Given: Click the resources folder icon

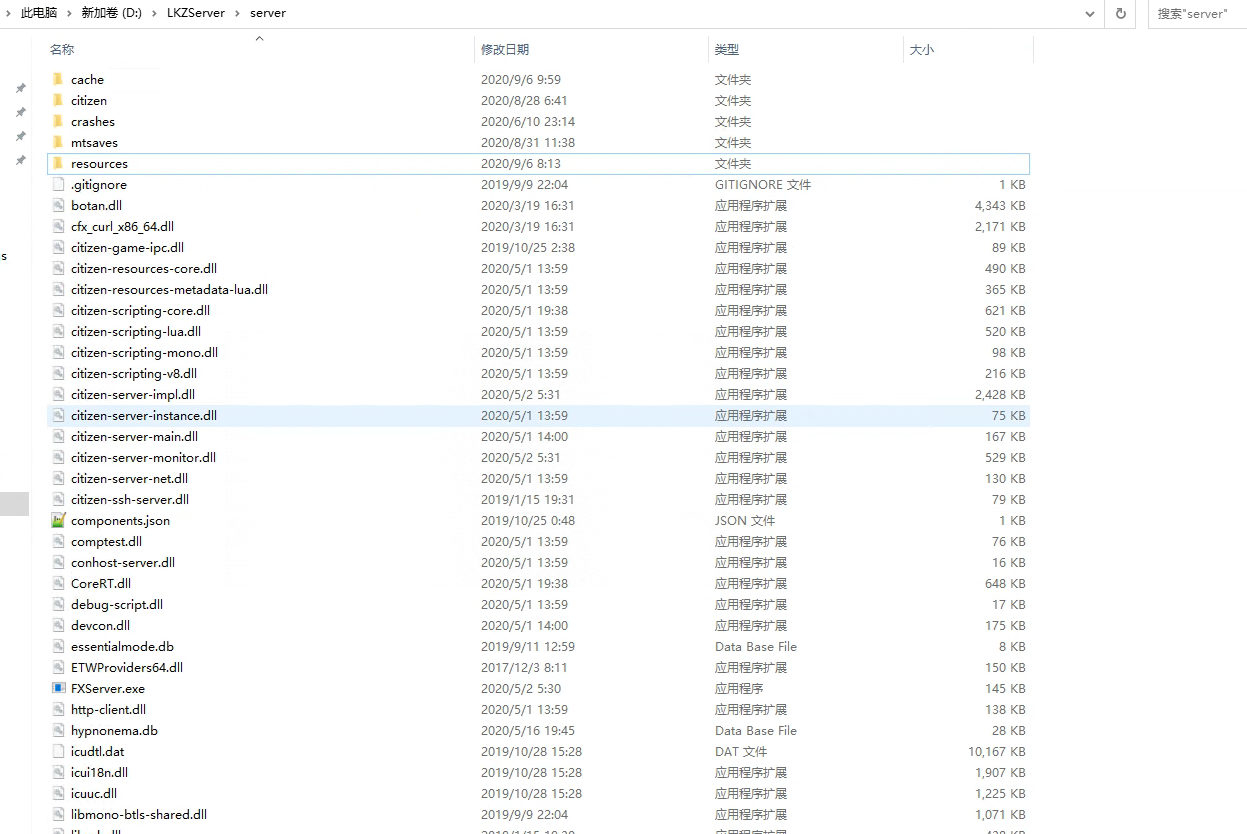Looking at the screenshot, I should tap(58, 163).
